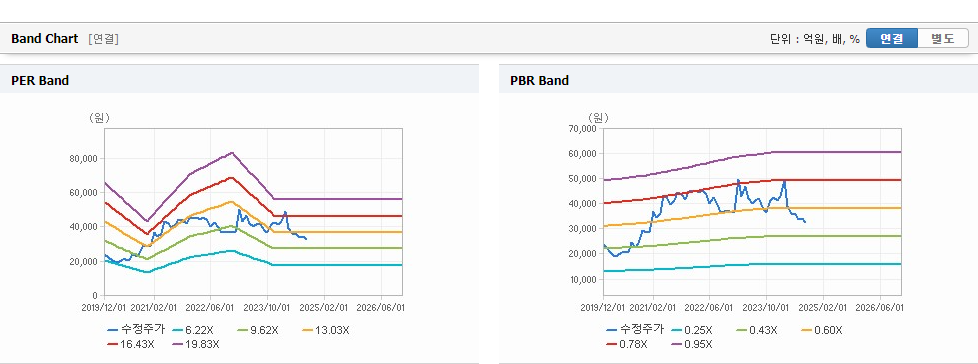Click the (원) unit label above PBR chart

click(598, 117)
